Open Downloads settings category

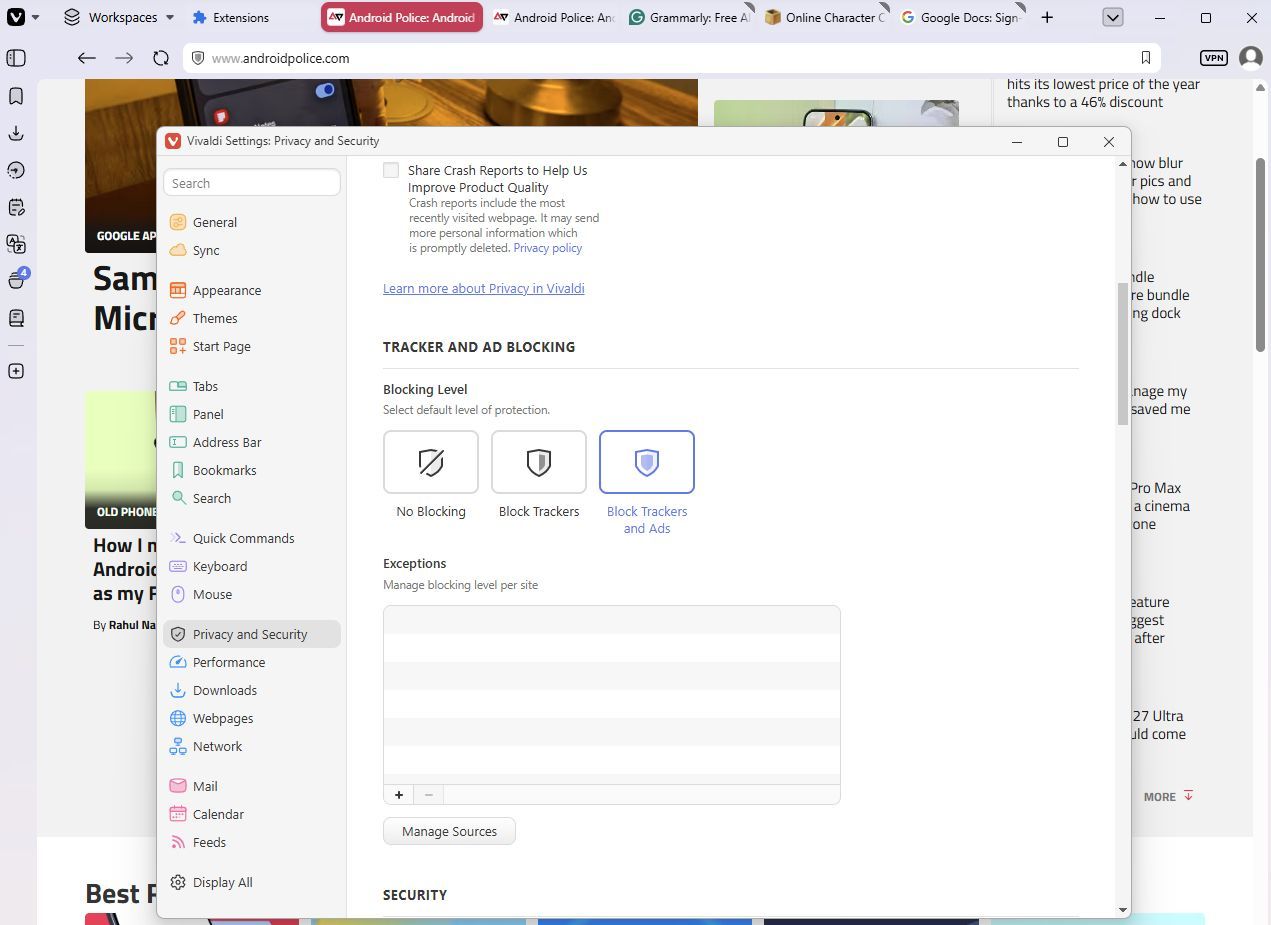coord(252,690)
